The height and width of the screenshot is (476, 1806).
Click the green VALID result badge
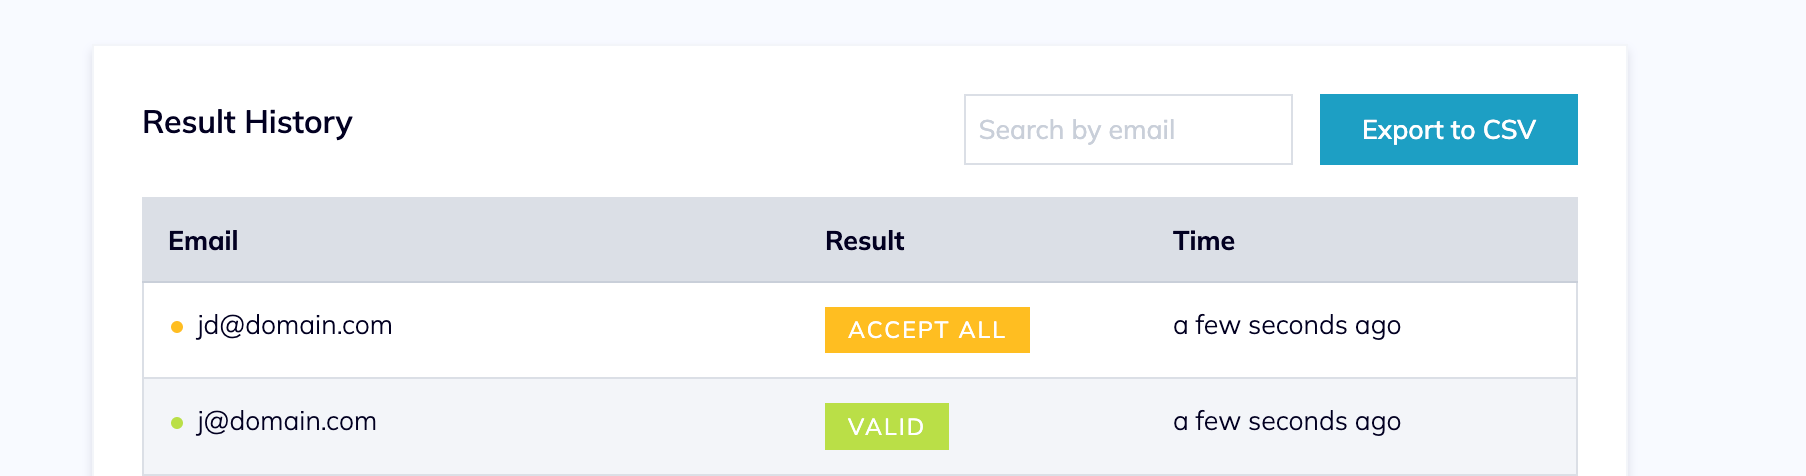[886, 426]
